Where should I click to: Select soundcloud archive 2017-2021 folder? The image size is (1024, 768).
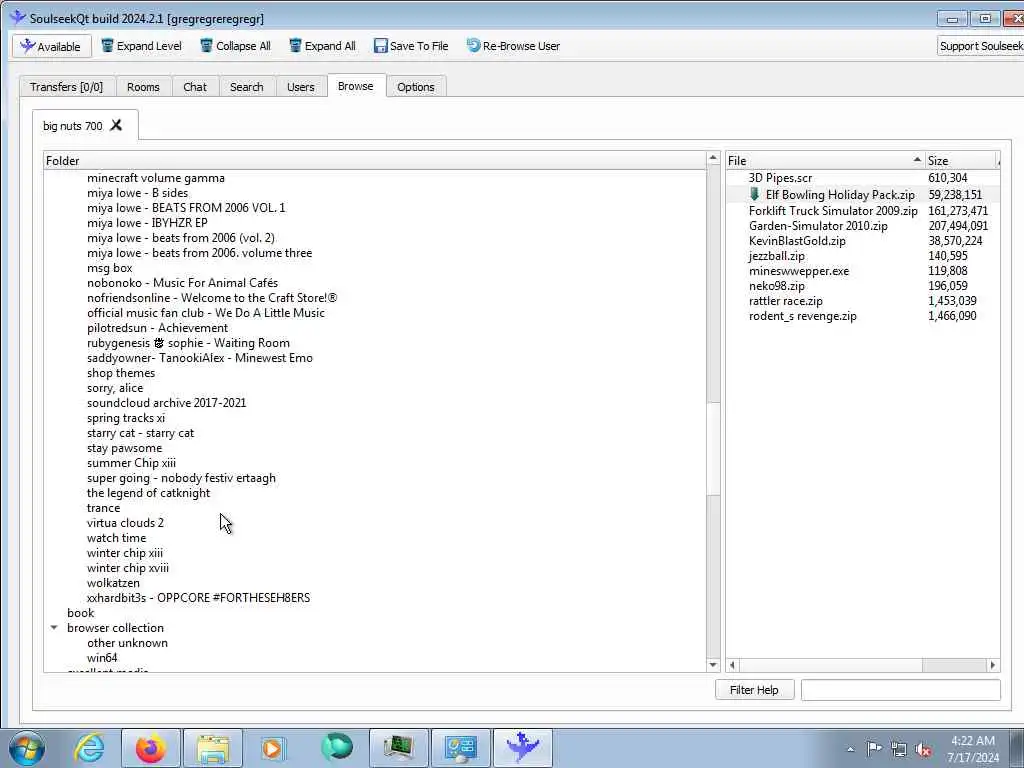click(x=167, y=403)
